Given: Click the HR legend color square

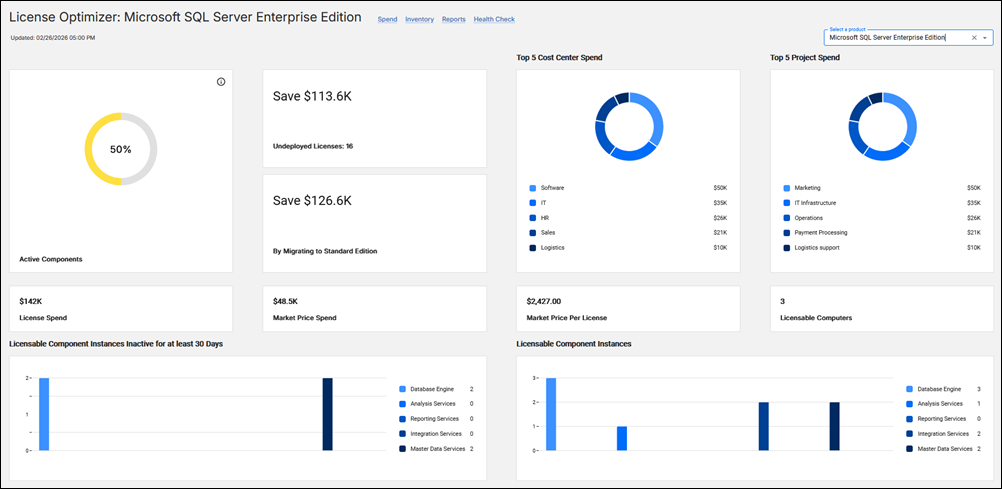Looking at the screenshot, I should (533, 217).
